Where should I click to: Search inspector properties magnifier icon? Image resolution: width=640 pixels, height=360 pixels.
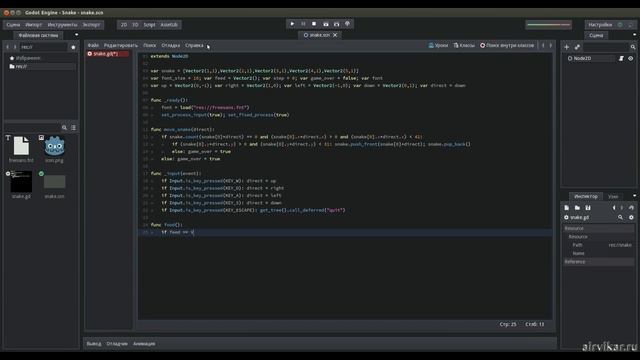(620, 218)
